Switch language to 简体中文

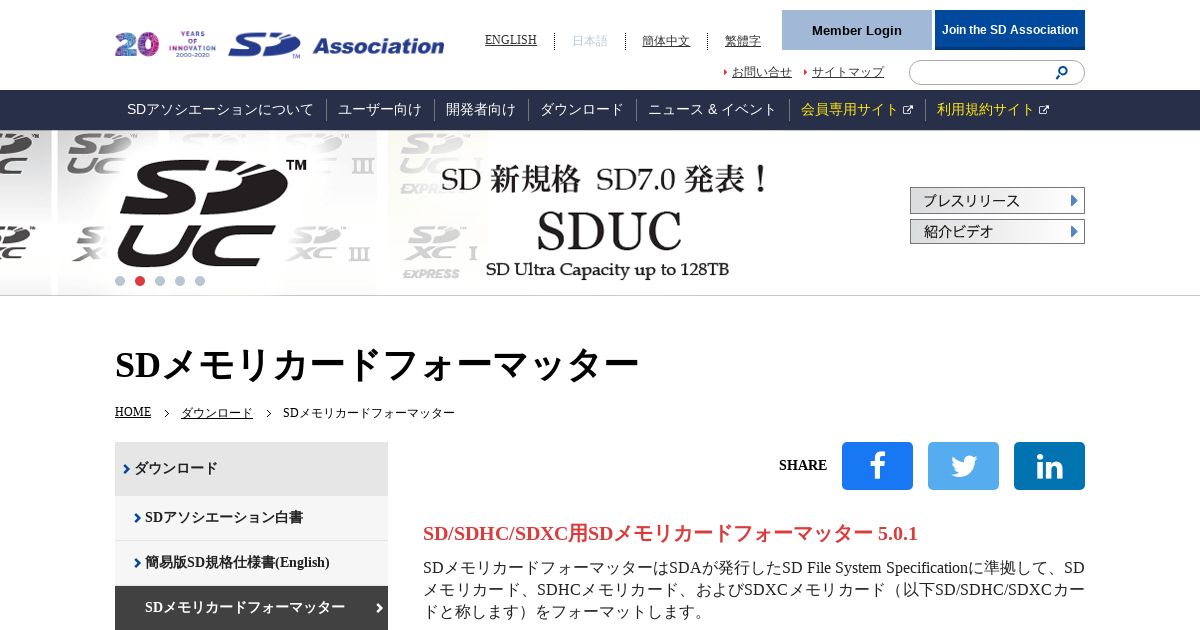[x=666, y=41]
